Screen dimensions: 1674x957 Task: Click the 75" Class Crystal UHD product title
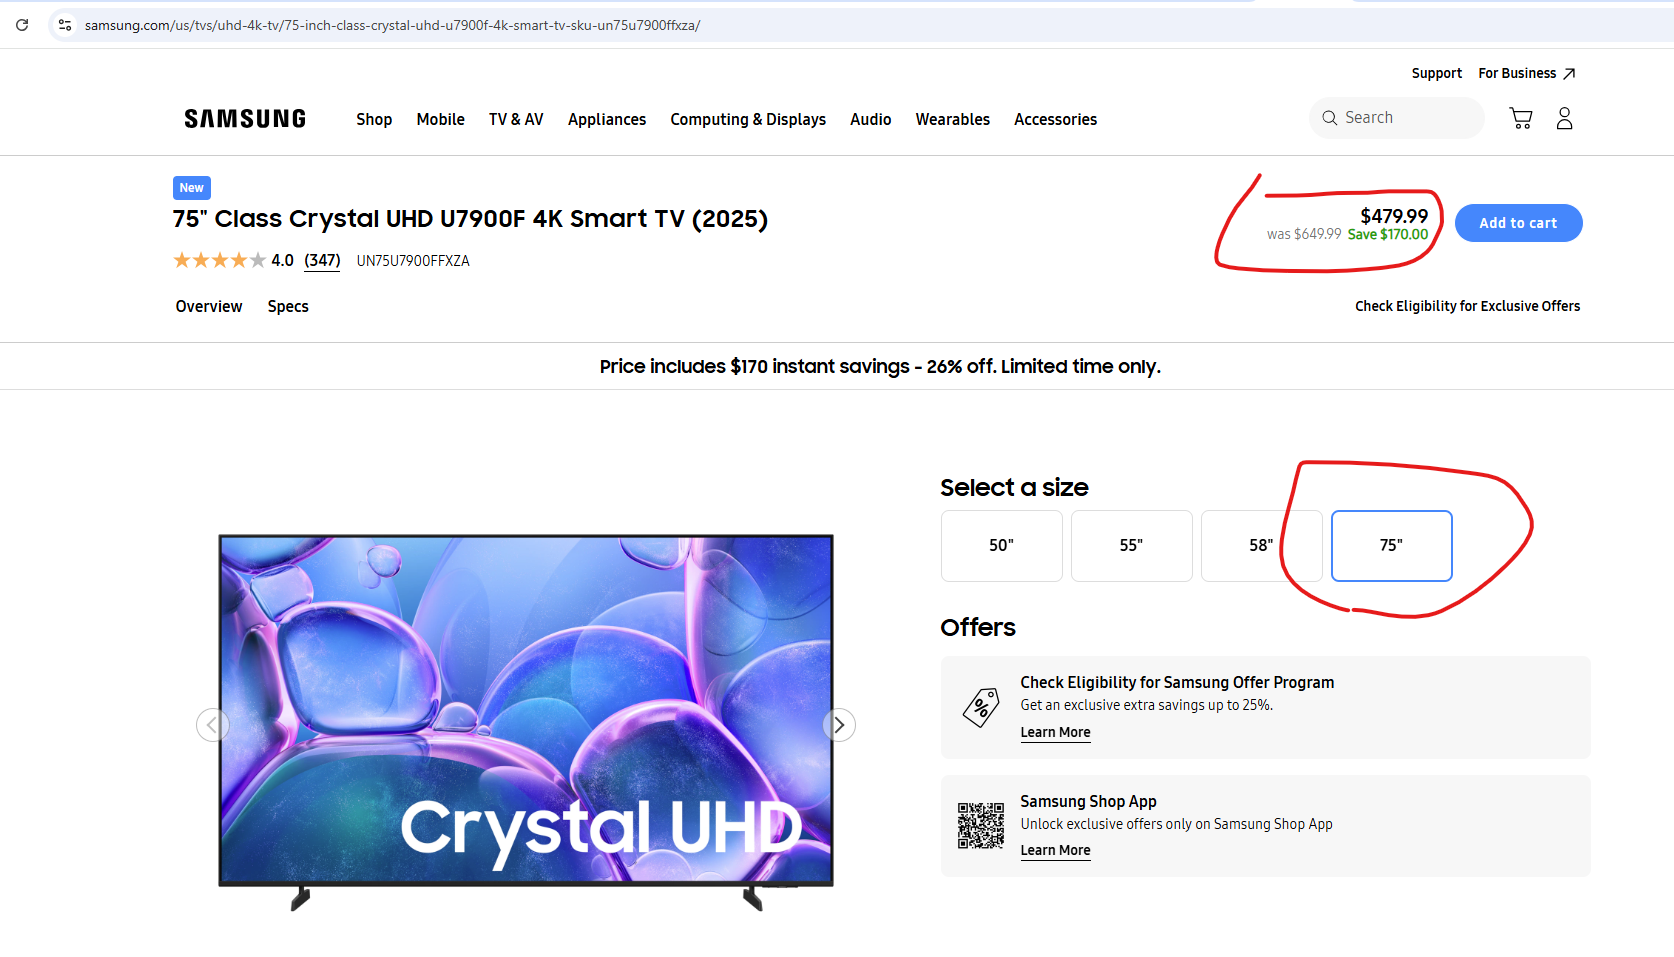(470, 219)
